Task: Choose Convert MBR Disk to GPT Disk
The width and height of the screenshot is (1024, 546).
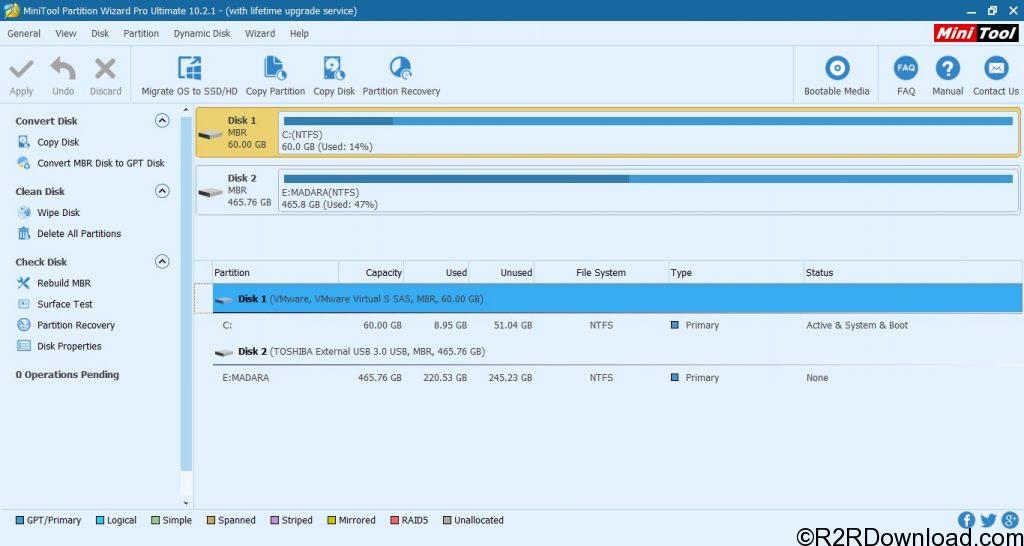Action: pyautogui.click(x=101, y=163)
